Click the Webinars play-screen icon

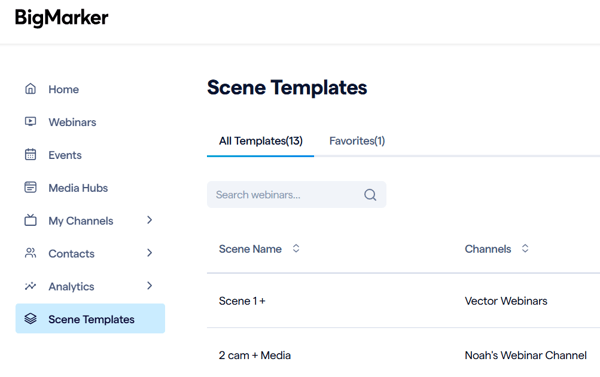[31, 122]
